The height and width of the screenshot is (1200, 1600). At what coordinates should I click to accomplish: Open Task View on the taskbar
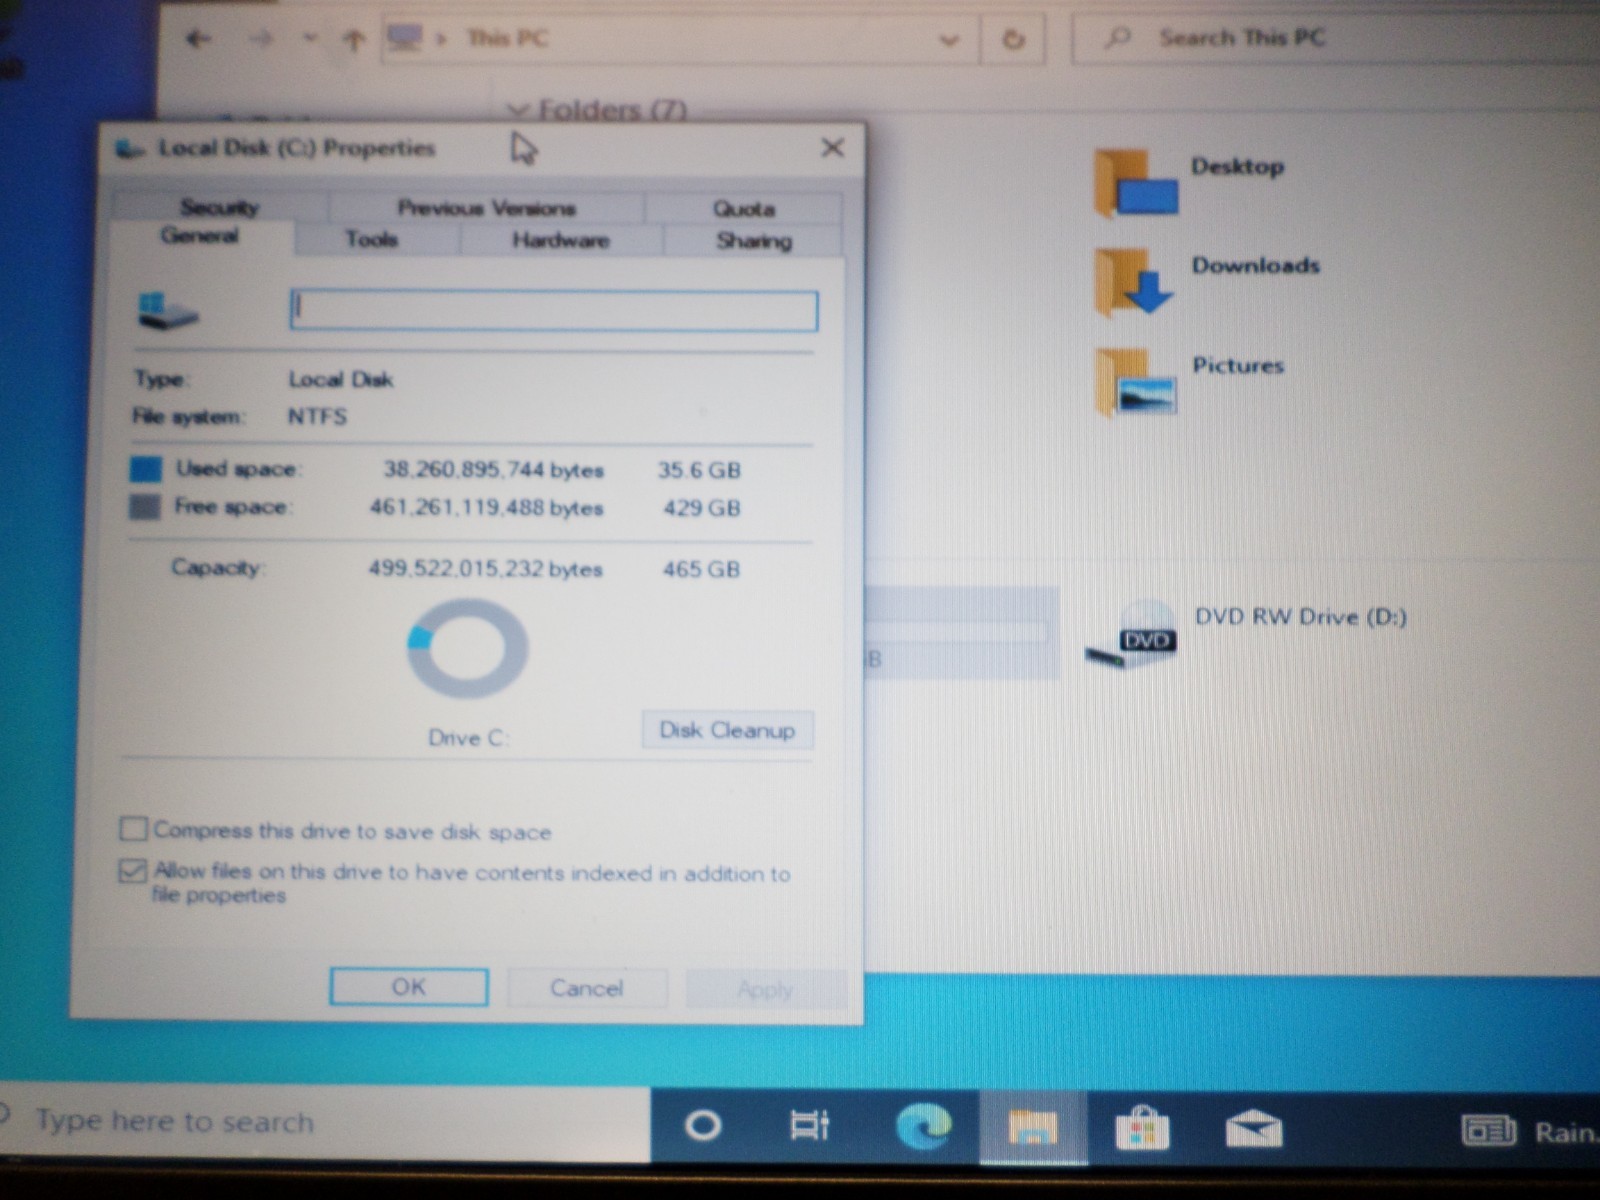click(809, 1126)
